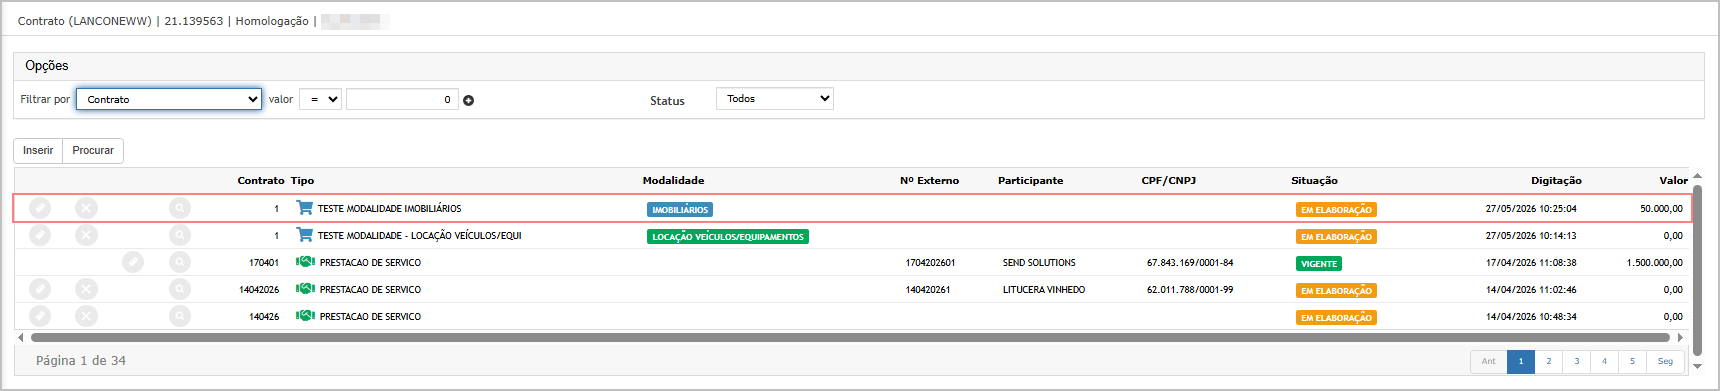Click handshake icon for contract 14042026
This screenshot has width=1720, height=391.
pyautogui.click(x=305, y=289)
